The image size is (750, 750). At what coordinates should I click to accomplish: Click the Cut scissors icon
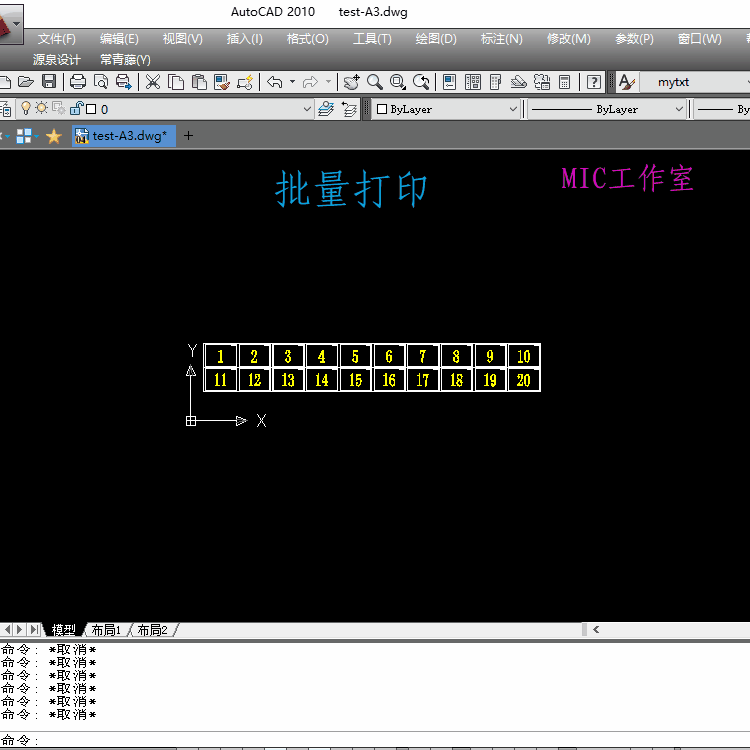pos(153,82)
